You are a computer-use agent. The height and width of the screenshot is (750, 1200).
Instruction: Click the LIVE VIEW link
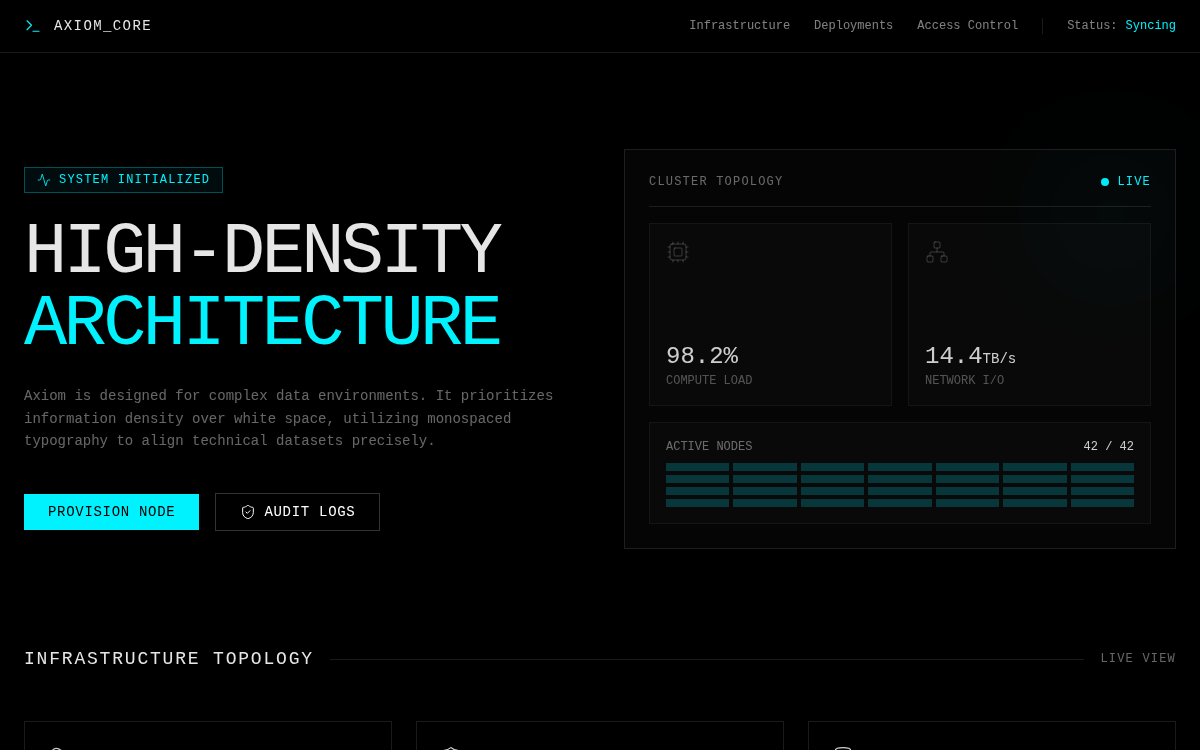coord(1138,659)
